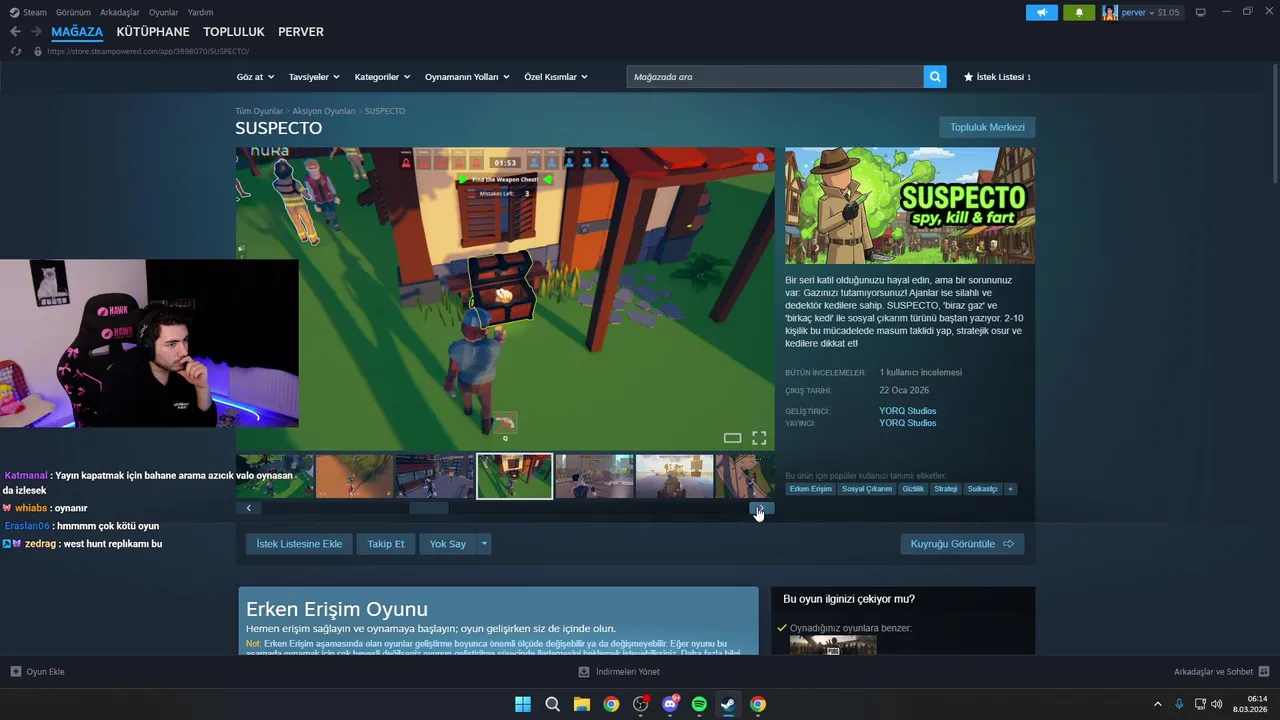Click the store search magnifier button
Image resolution: width=1280 pixels, height=720 pixels.
pos(935,77)
